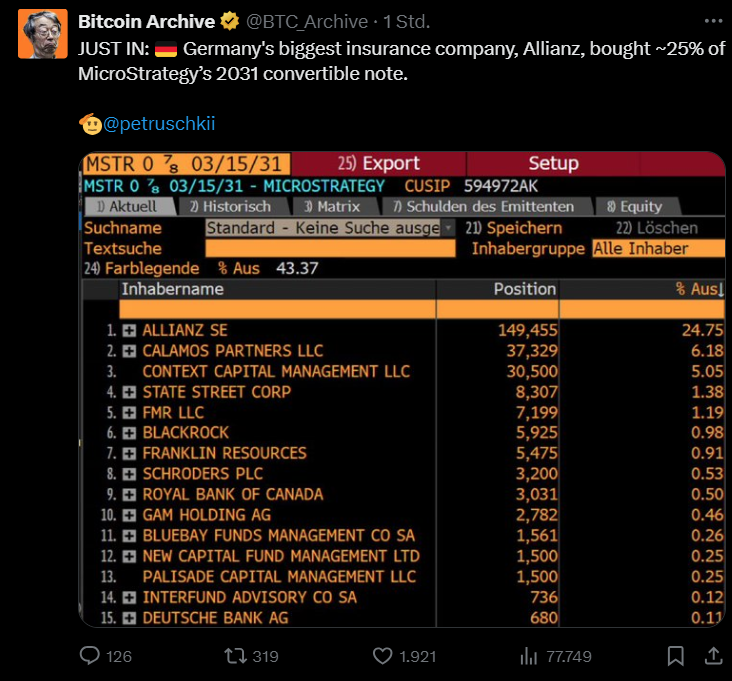Bookmark this post
The image size is (732, 681).
[676, 656]
